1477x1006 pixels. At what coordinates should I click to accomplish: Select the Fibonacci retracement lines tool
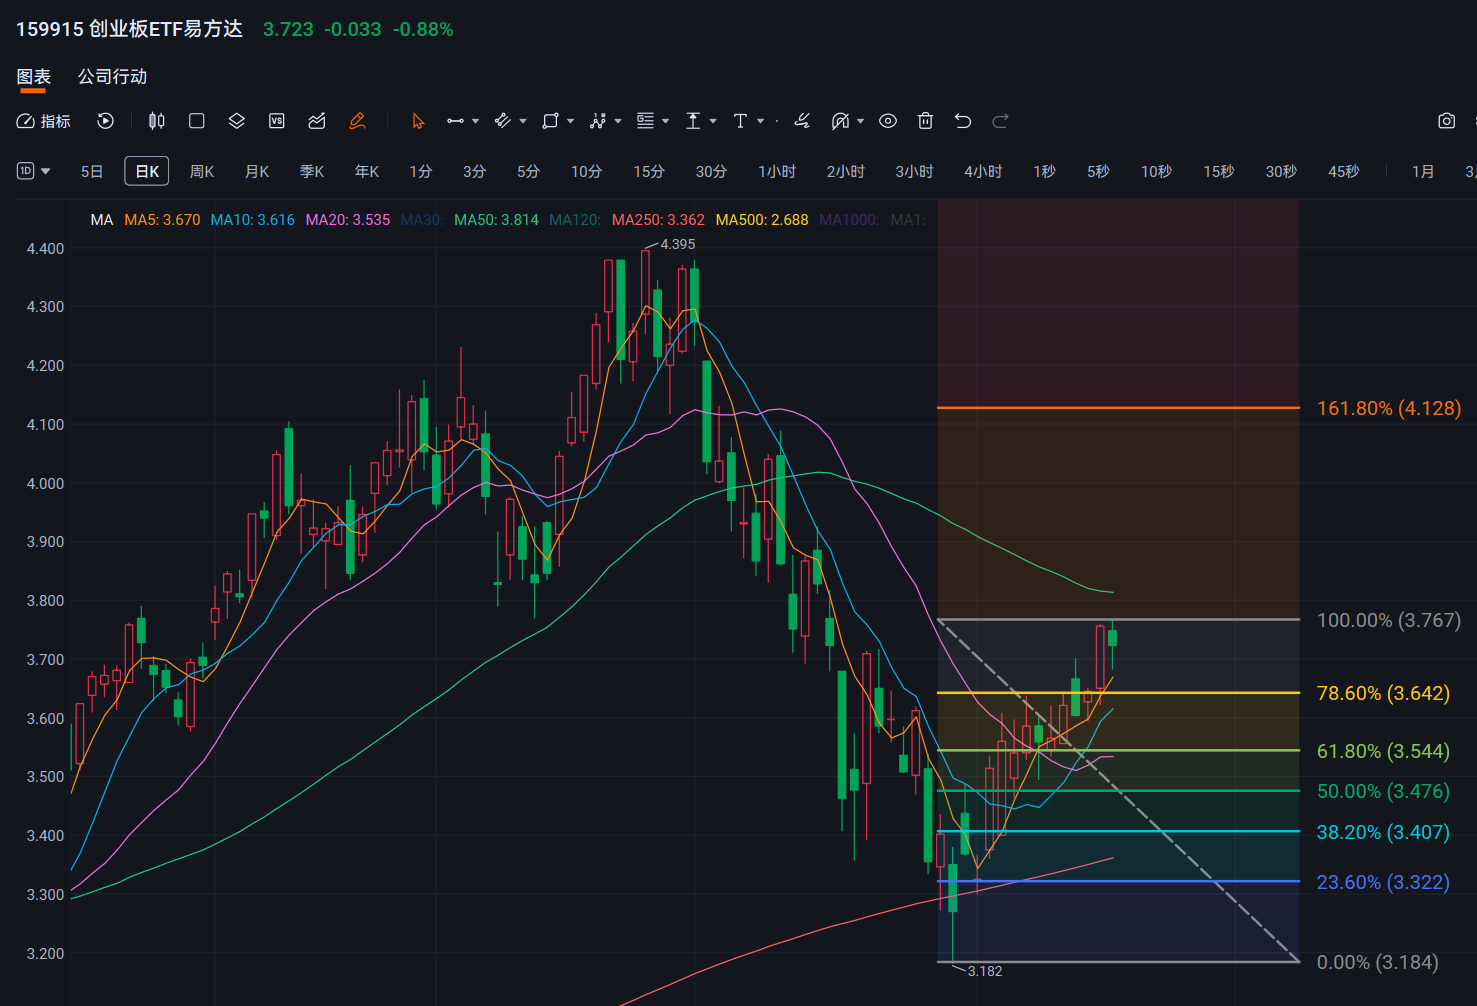pyautogui.click(x=646, y=121)
